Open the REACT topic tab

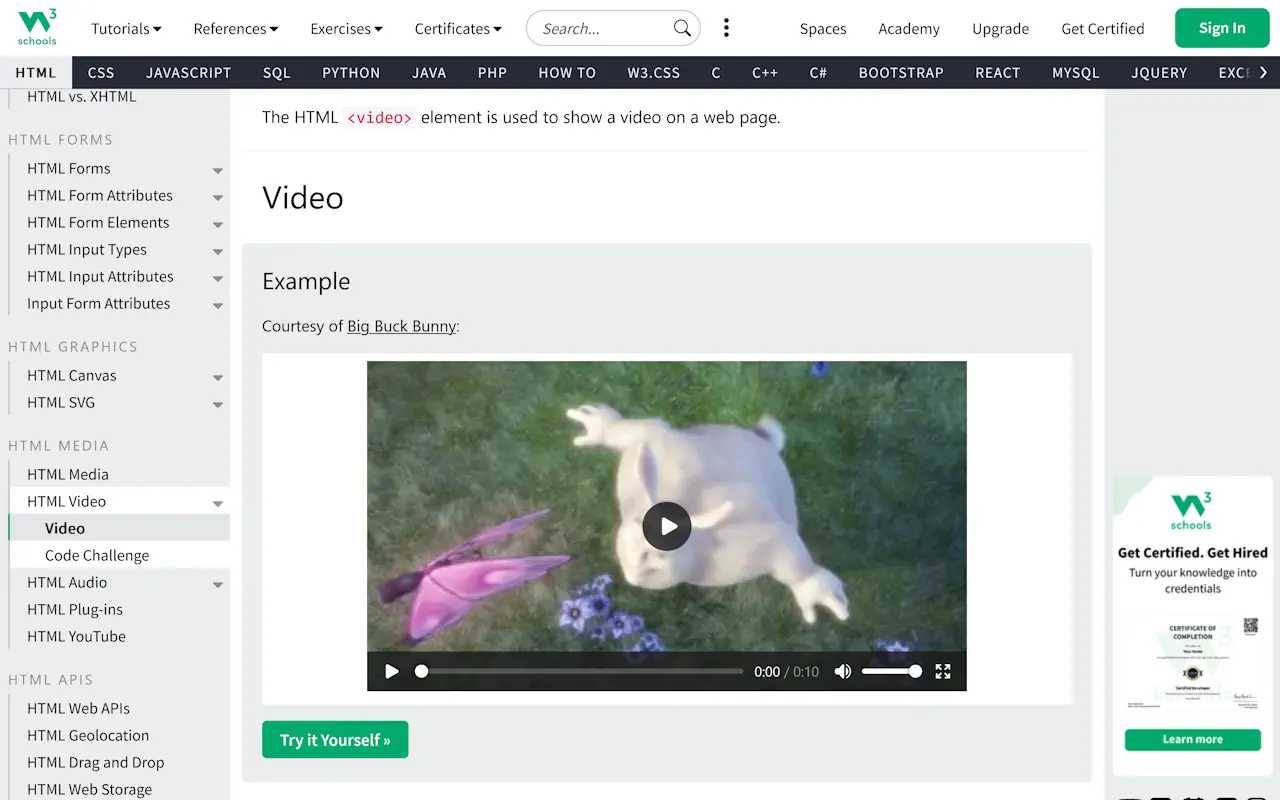tap(998, 72)
